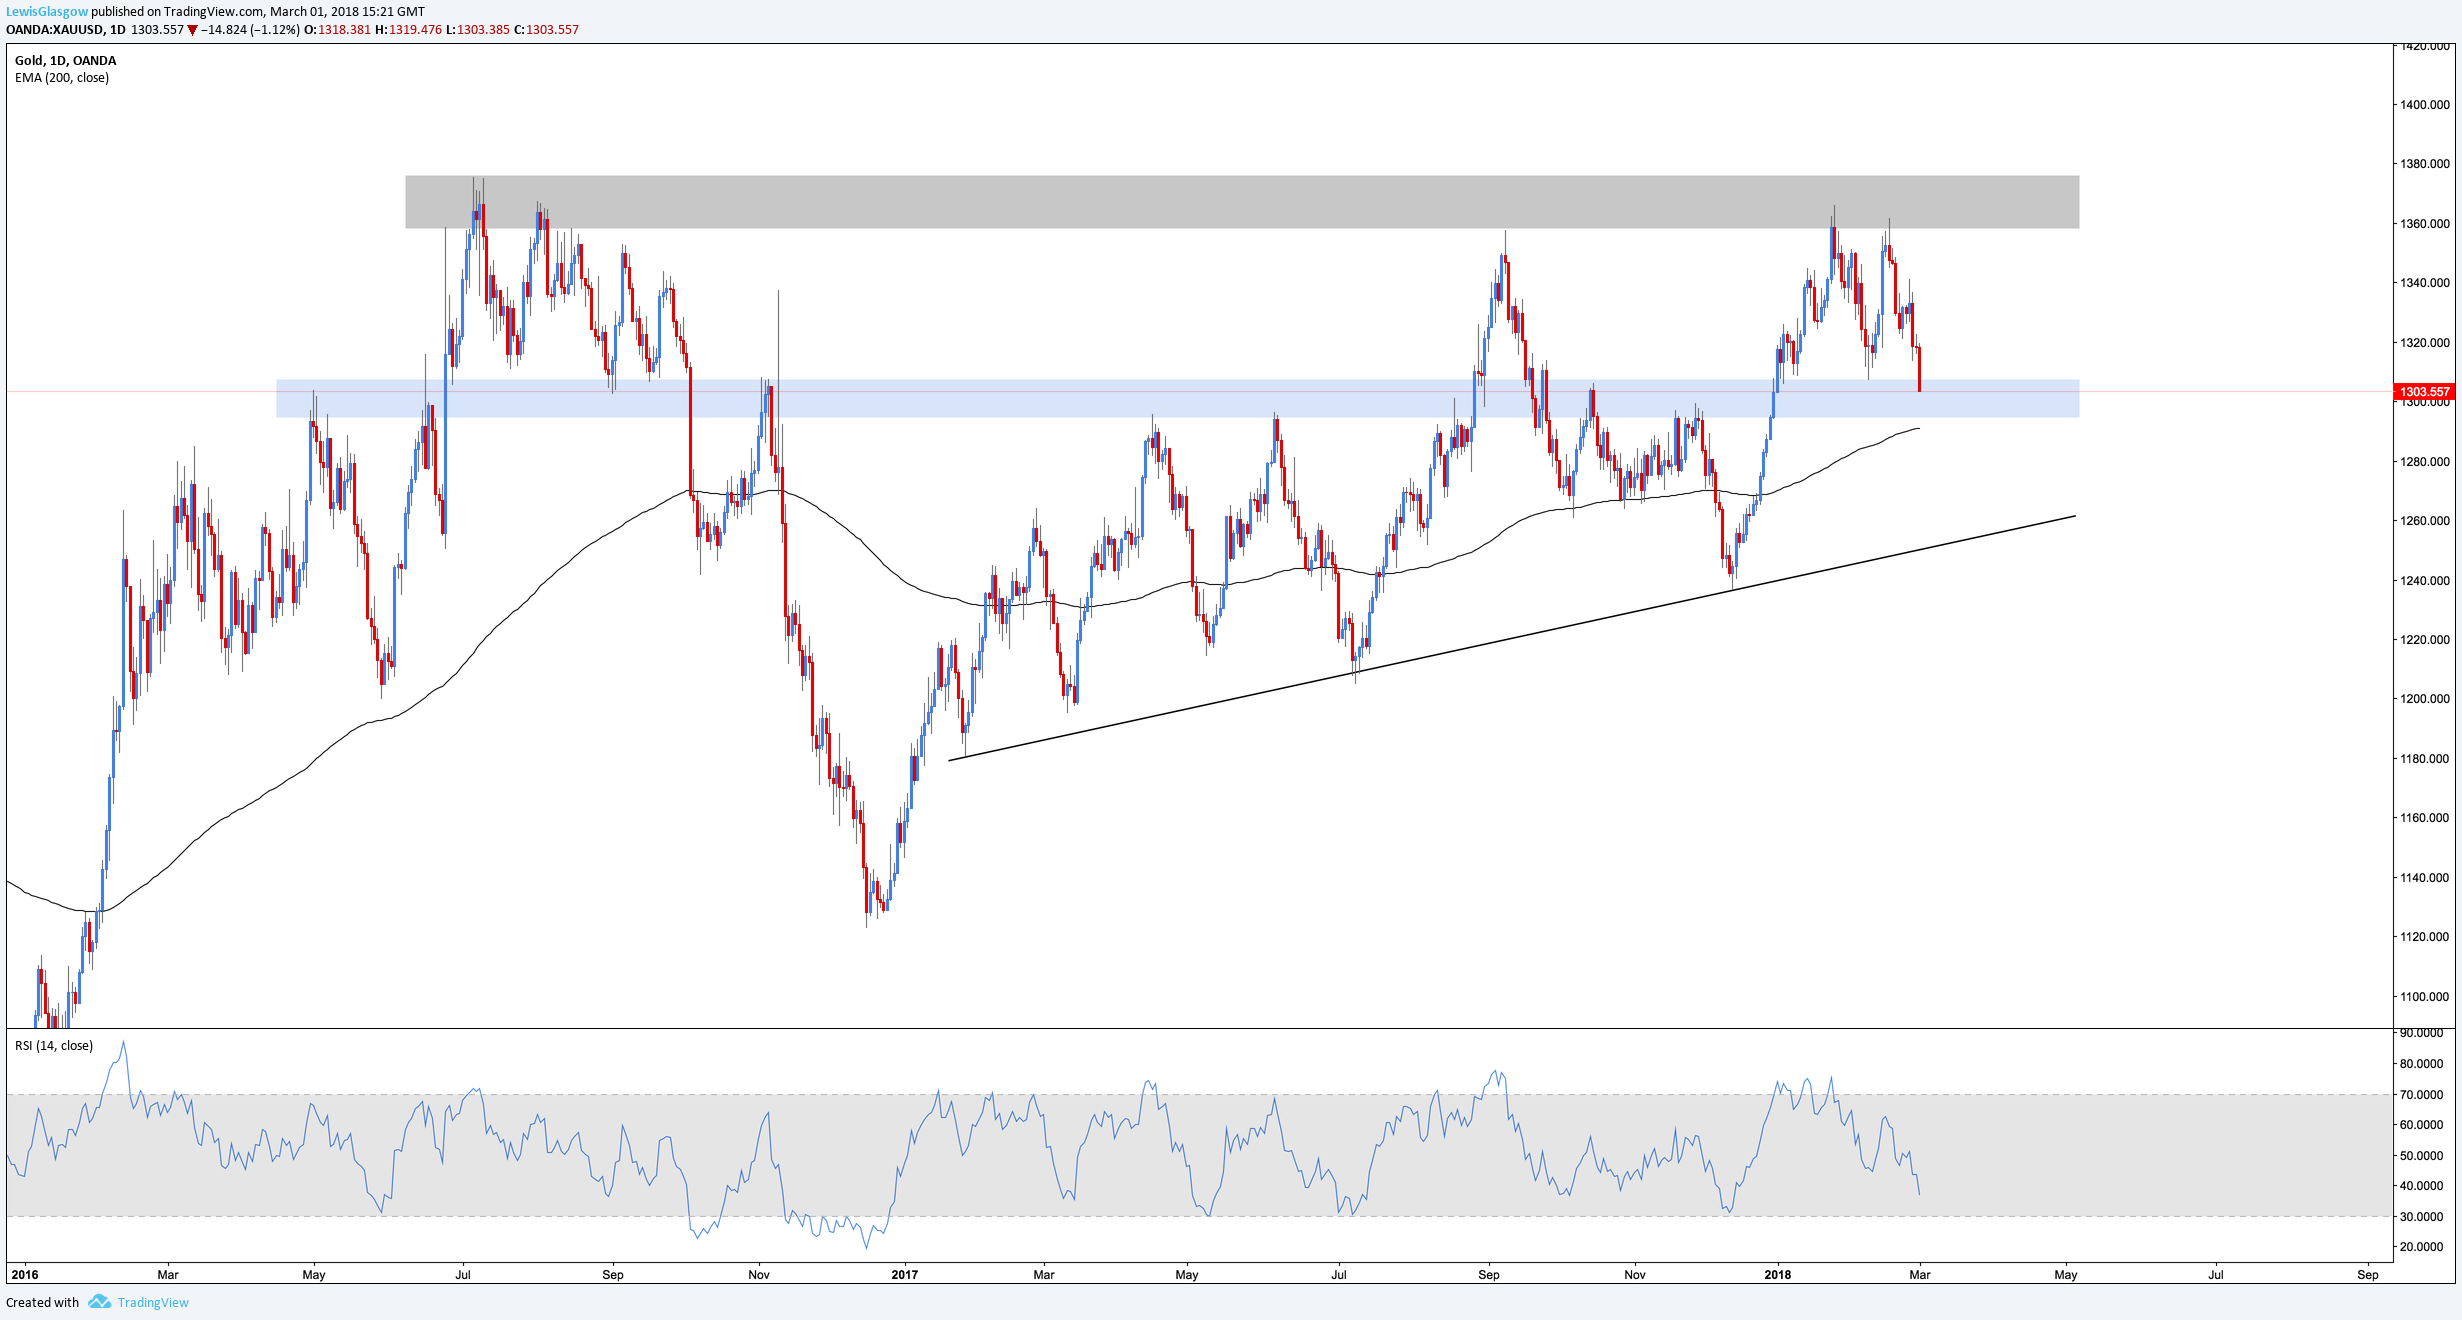Click the 2018 label on time axis
Viewport: 2462px width, 1320px height.
(1777, 1275)
